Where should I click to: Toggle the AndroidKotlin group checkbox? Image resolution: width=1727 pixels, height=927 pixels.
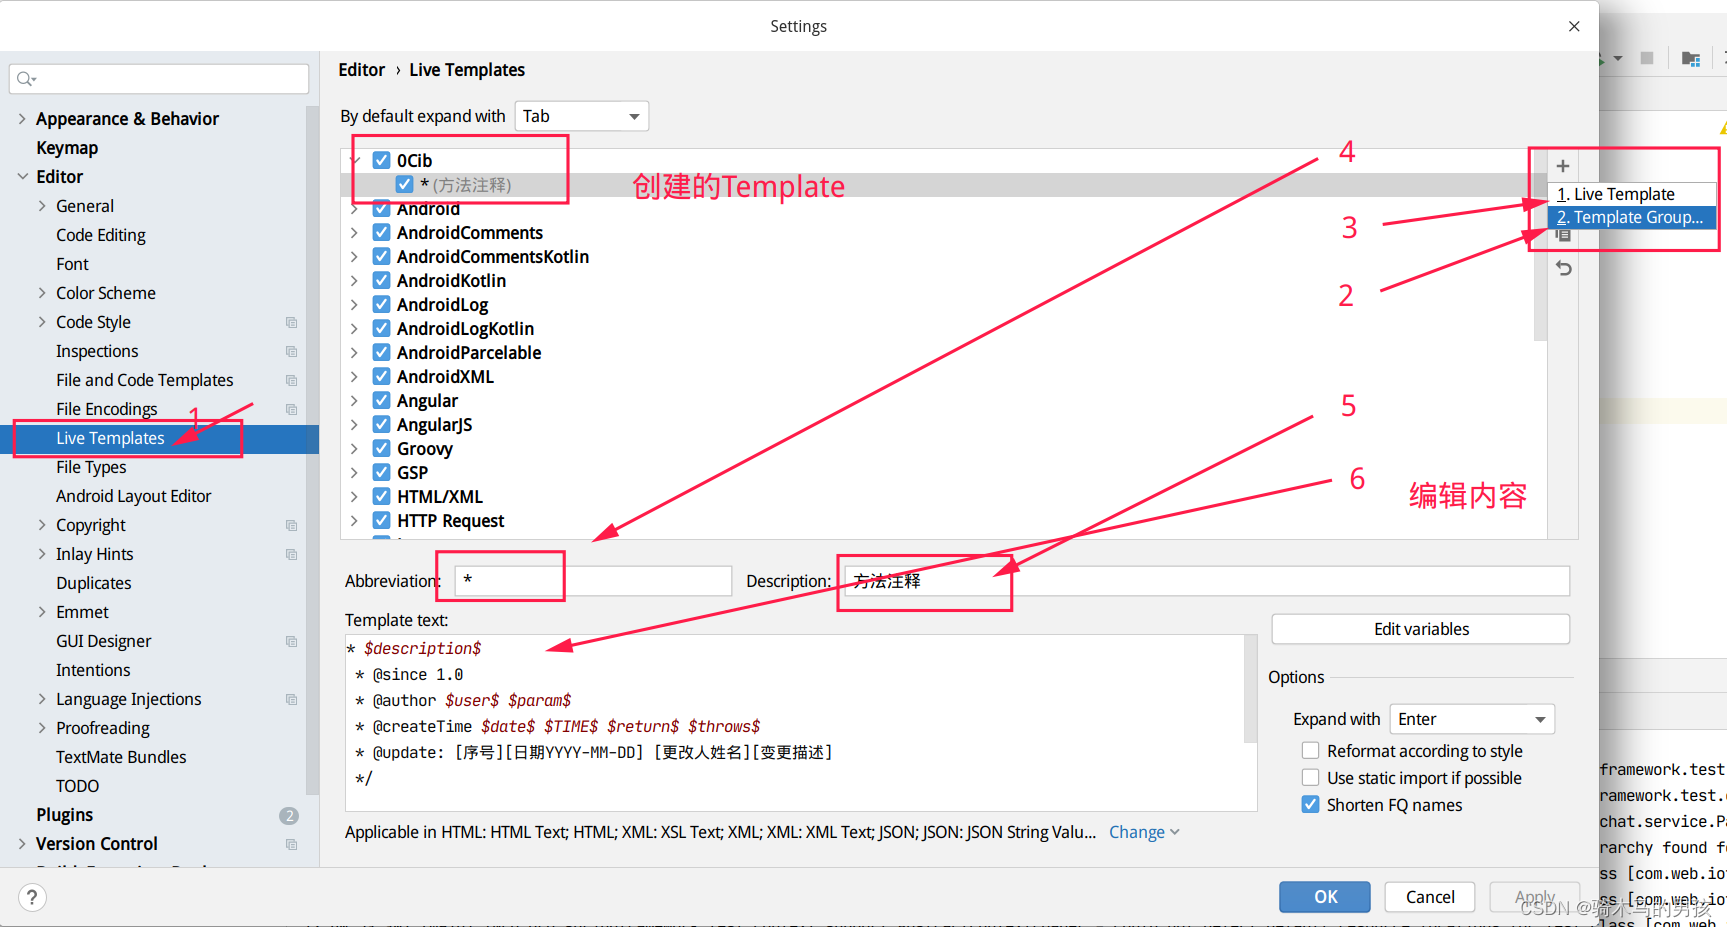[x=381, y=280]
